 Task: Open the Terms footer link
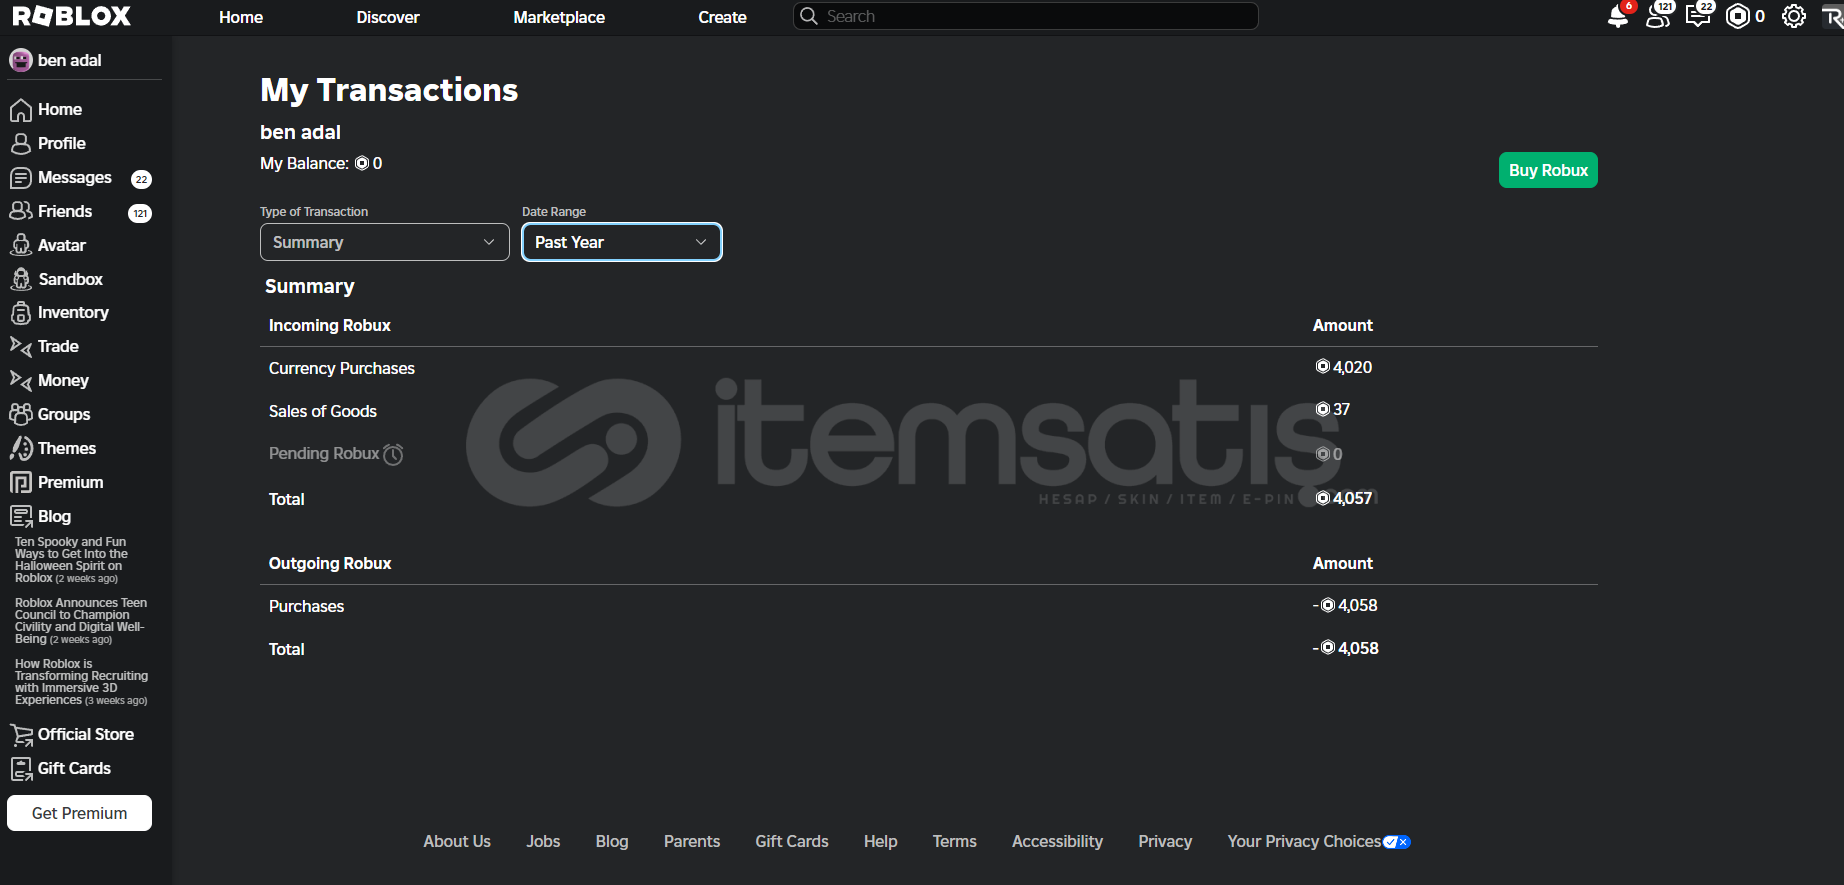955,842
